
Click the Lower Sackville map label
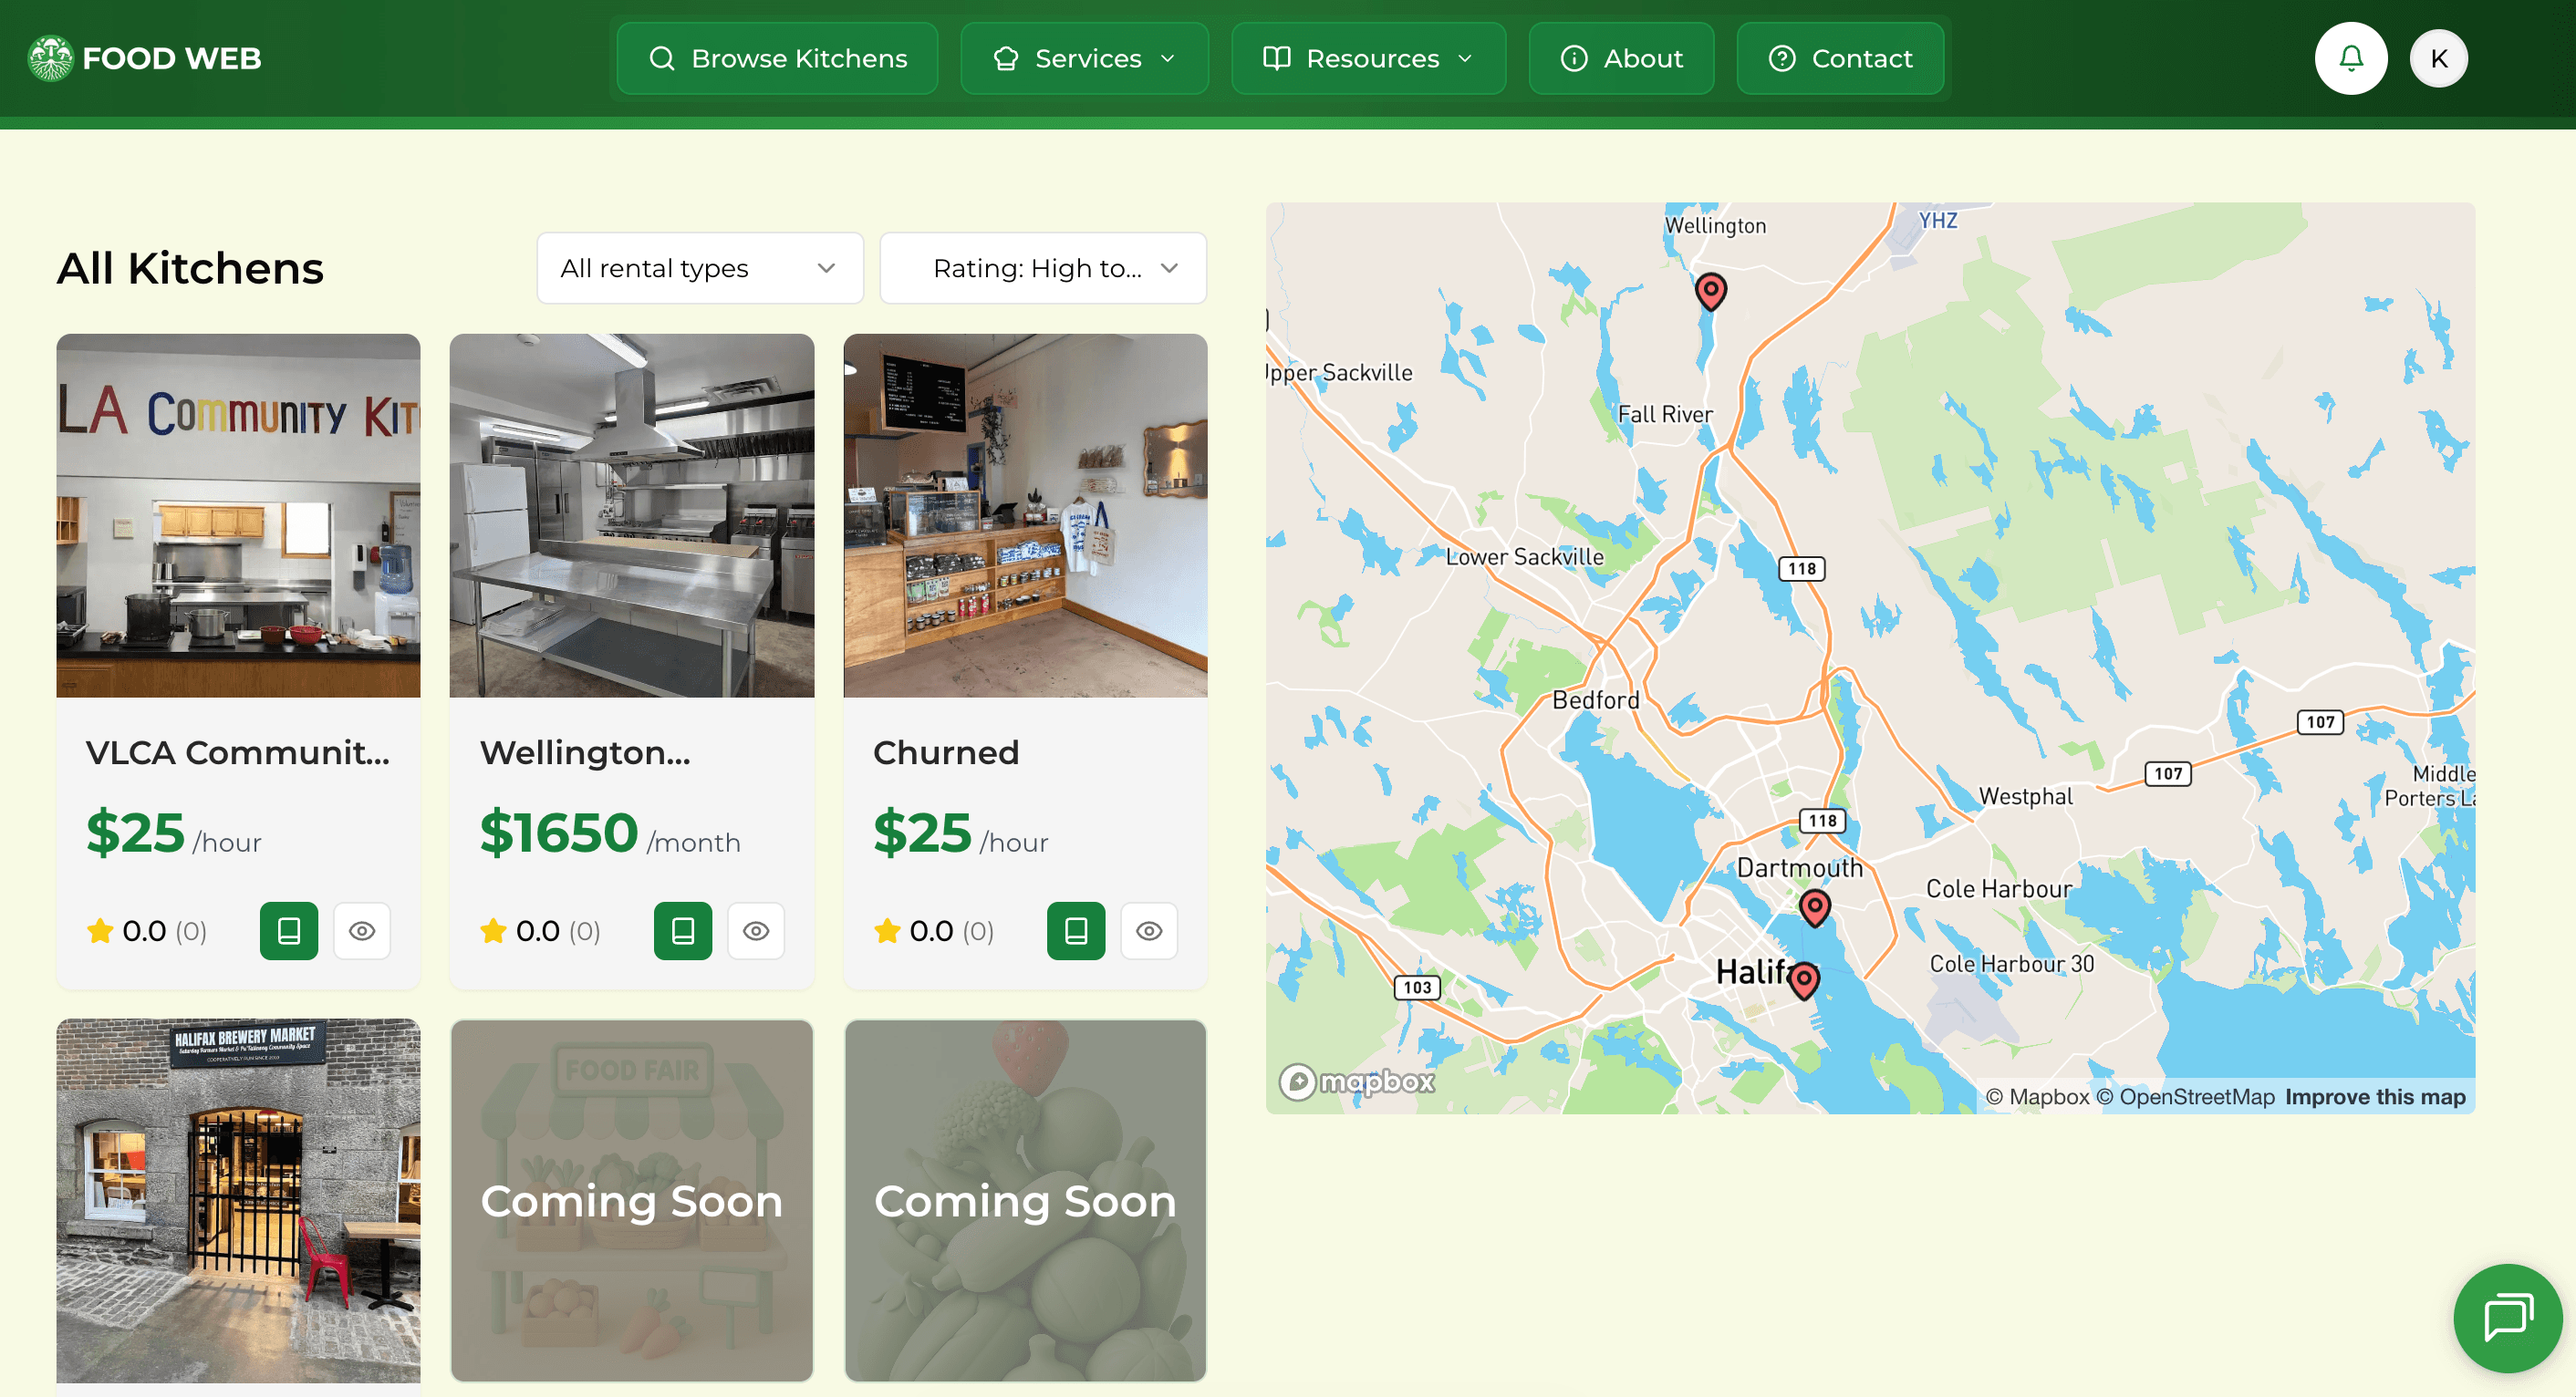pos(1524,556)
